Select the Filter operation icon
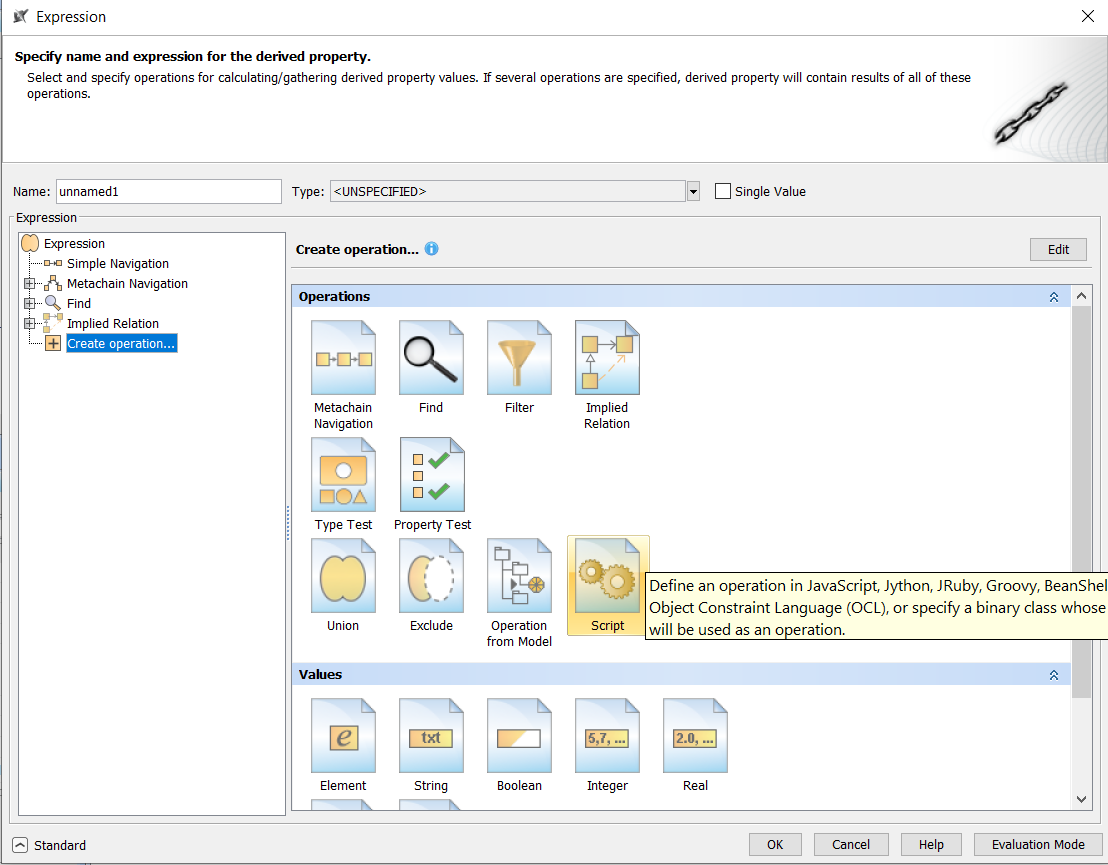Image resolution: width=1108 pixels, height=865 pixels. [x=519, y=357]
